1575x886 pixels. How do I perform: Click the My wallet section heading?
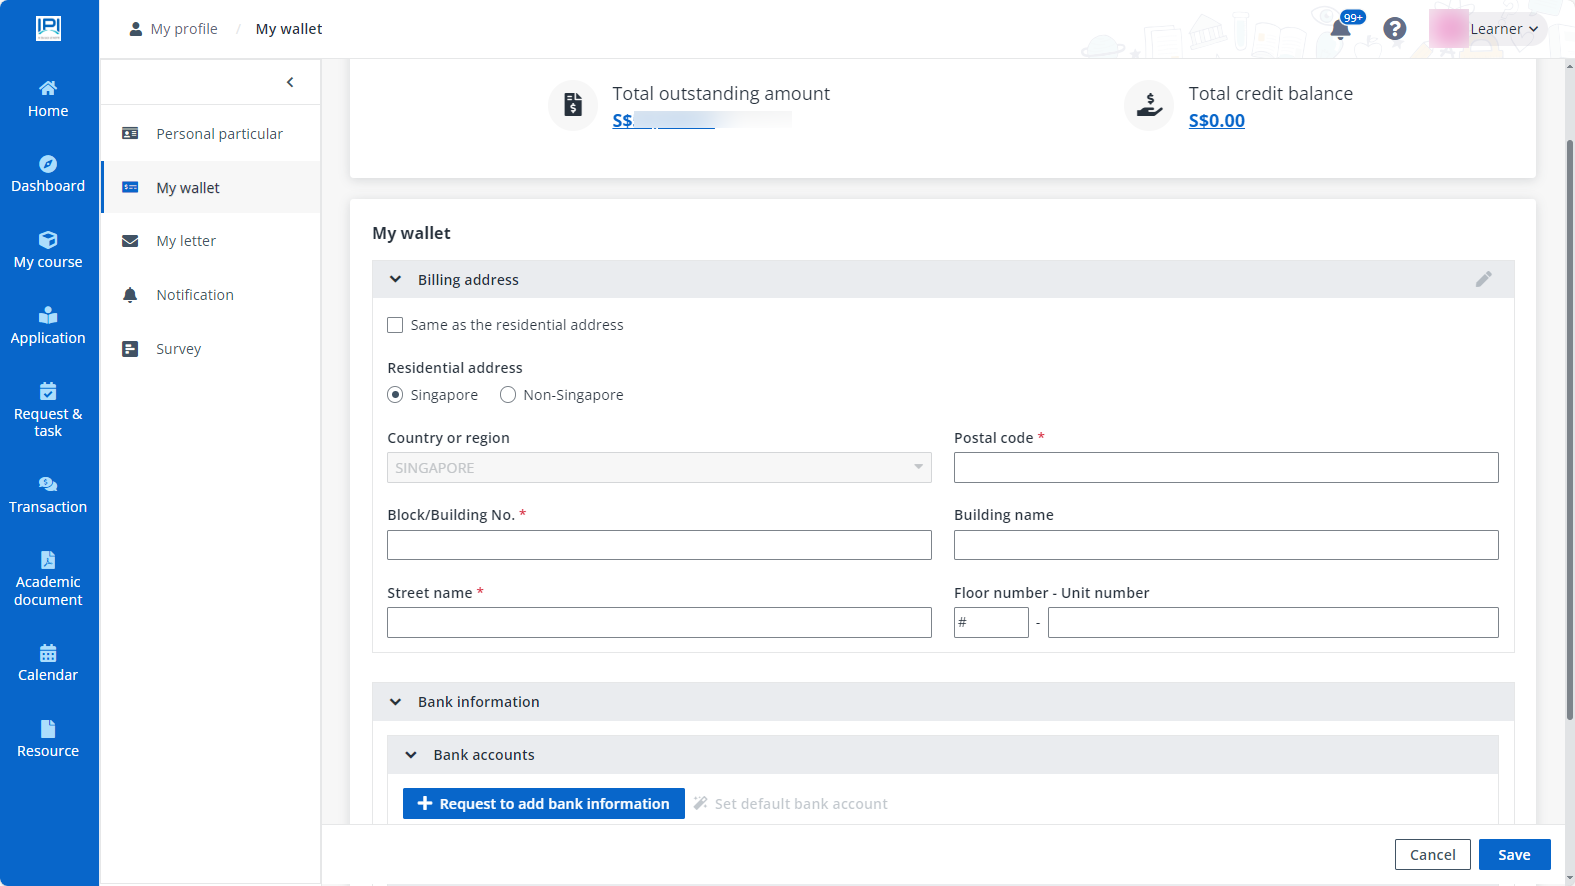point(411,233)
